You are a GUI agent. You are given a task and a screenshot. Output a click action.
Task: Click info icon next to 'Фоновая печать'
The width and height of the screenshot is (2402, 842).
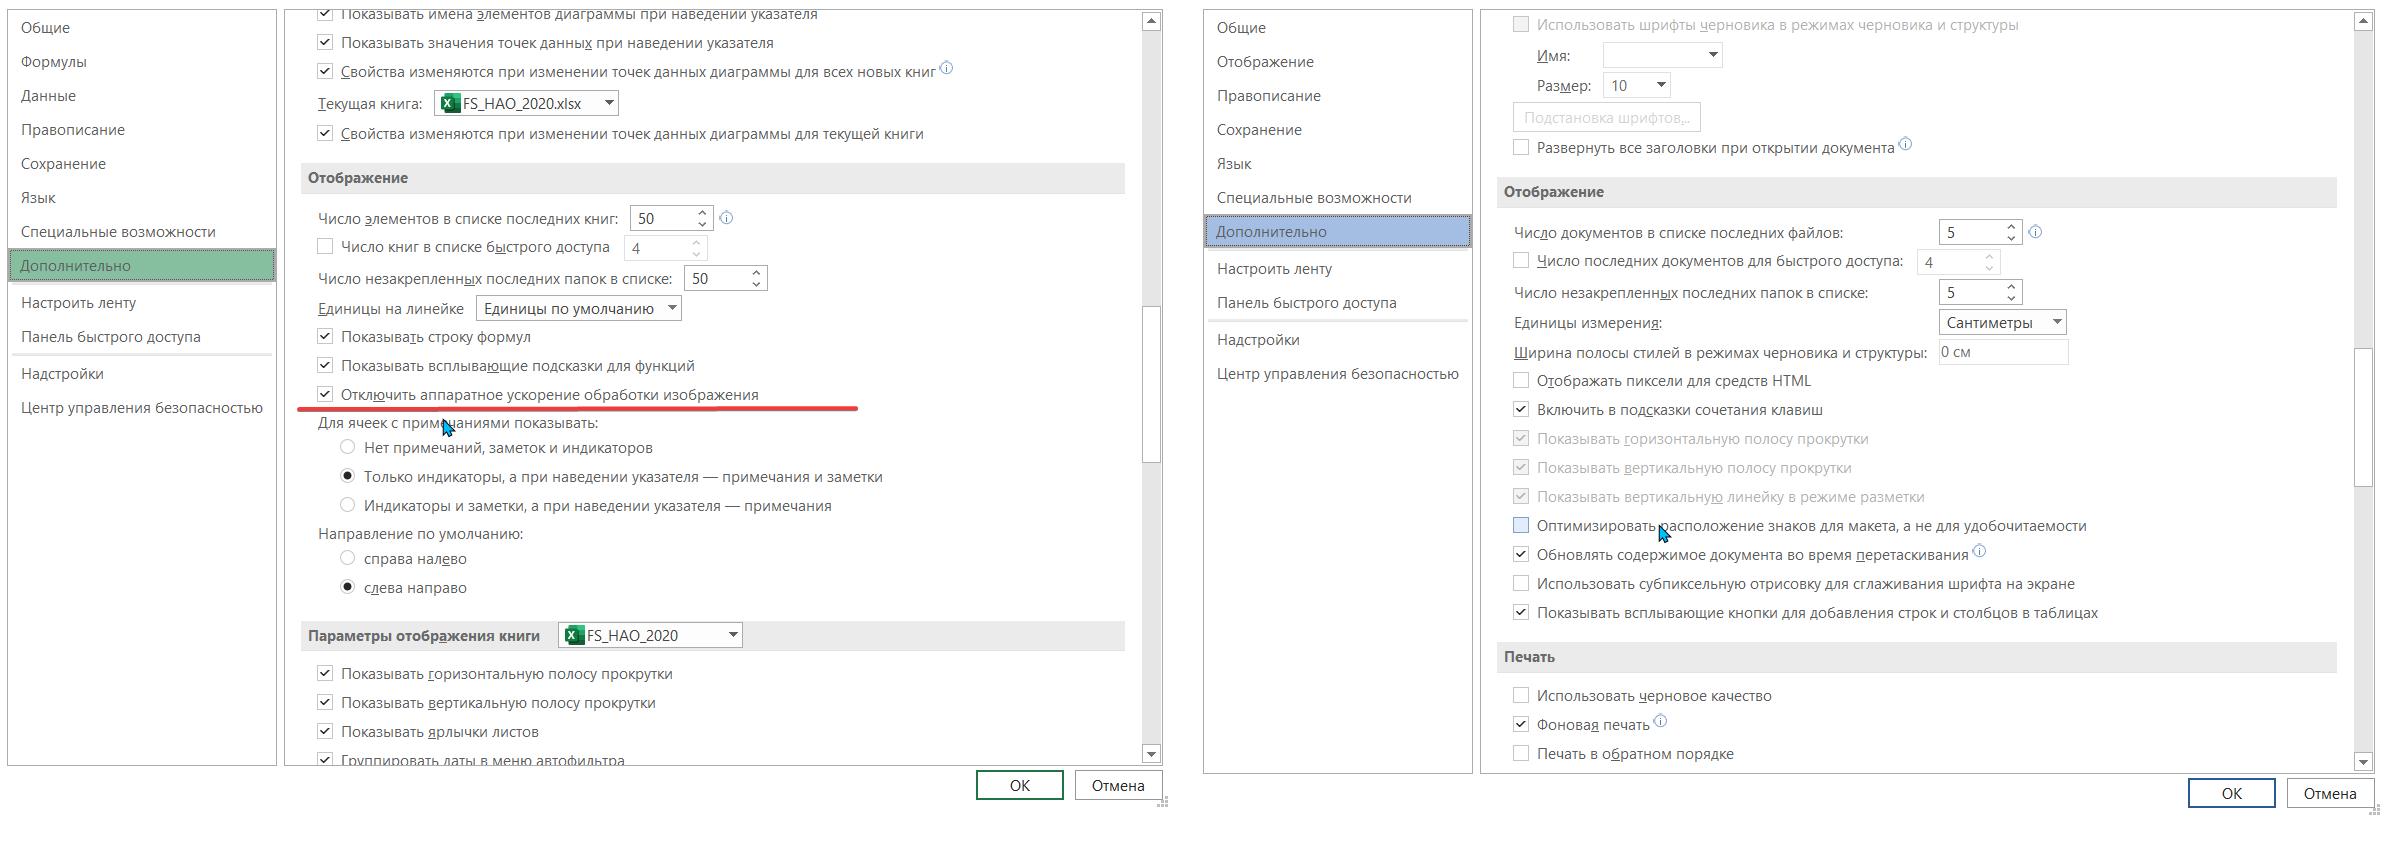(x=1661, y=721)
